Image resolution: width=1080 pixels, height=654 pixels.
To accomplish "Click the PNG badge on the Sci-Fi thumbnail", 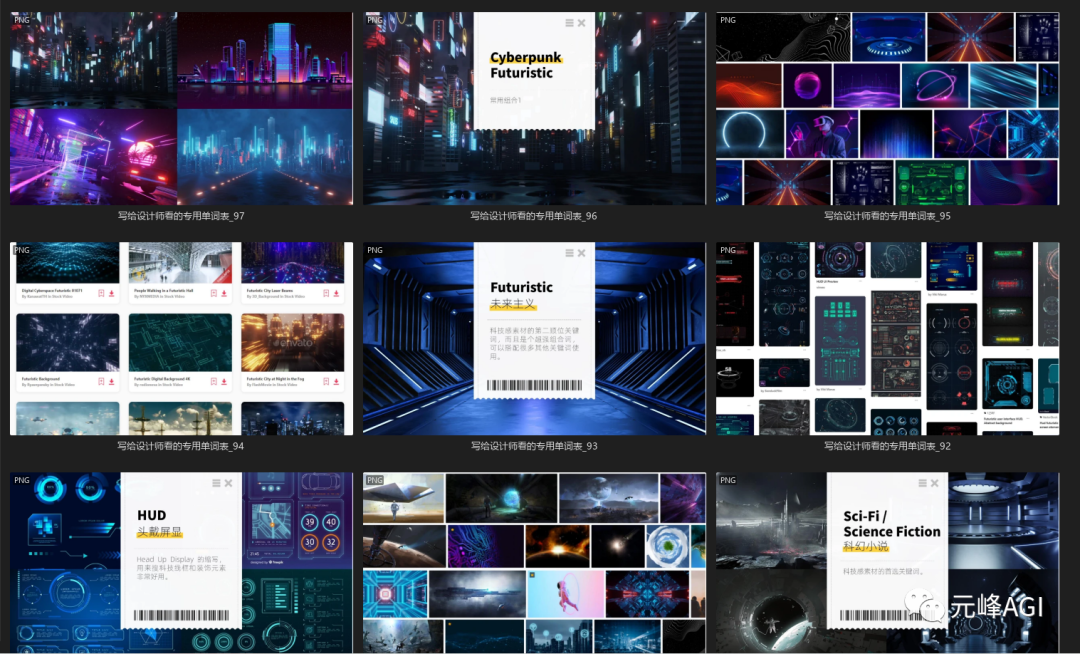I will [728, 480].
